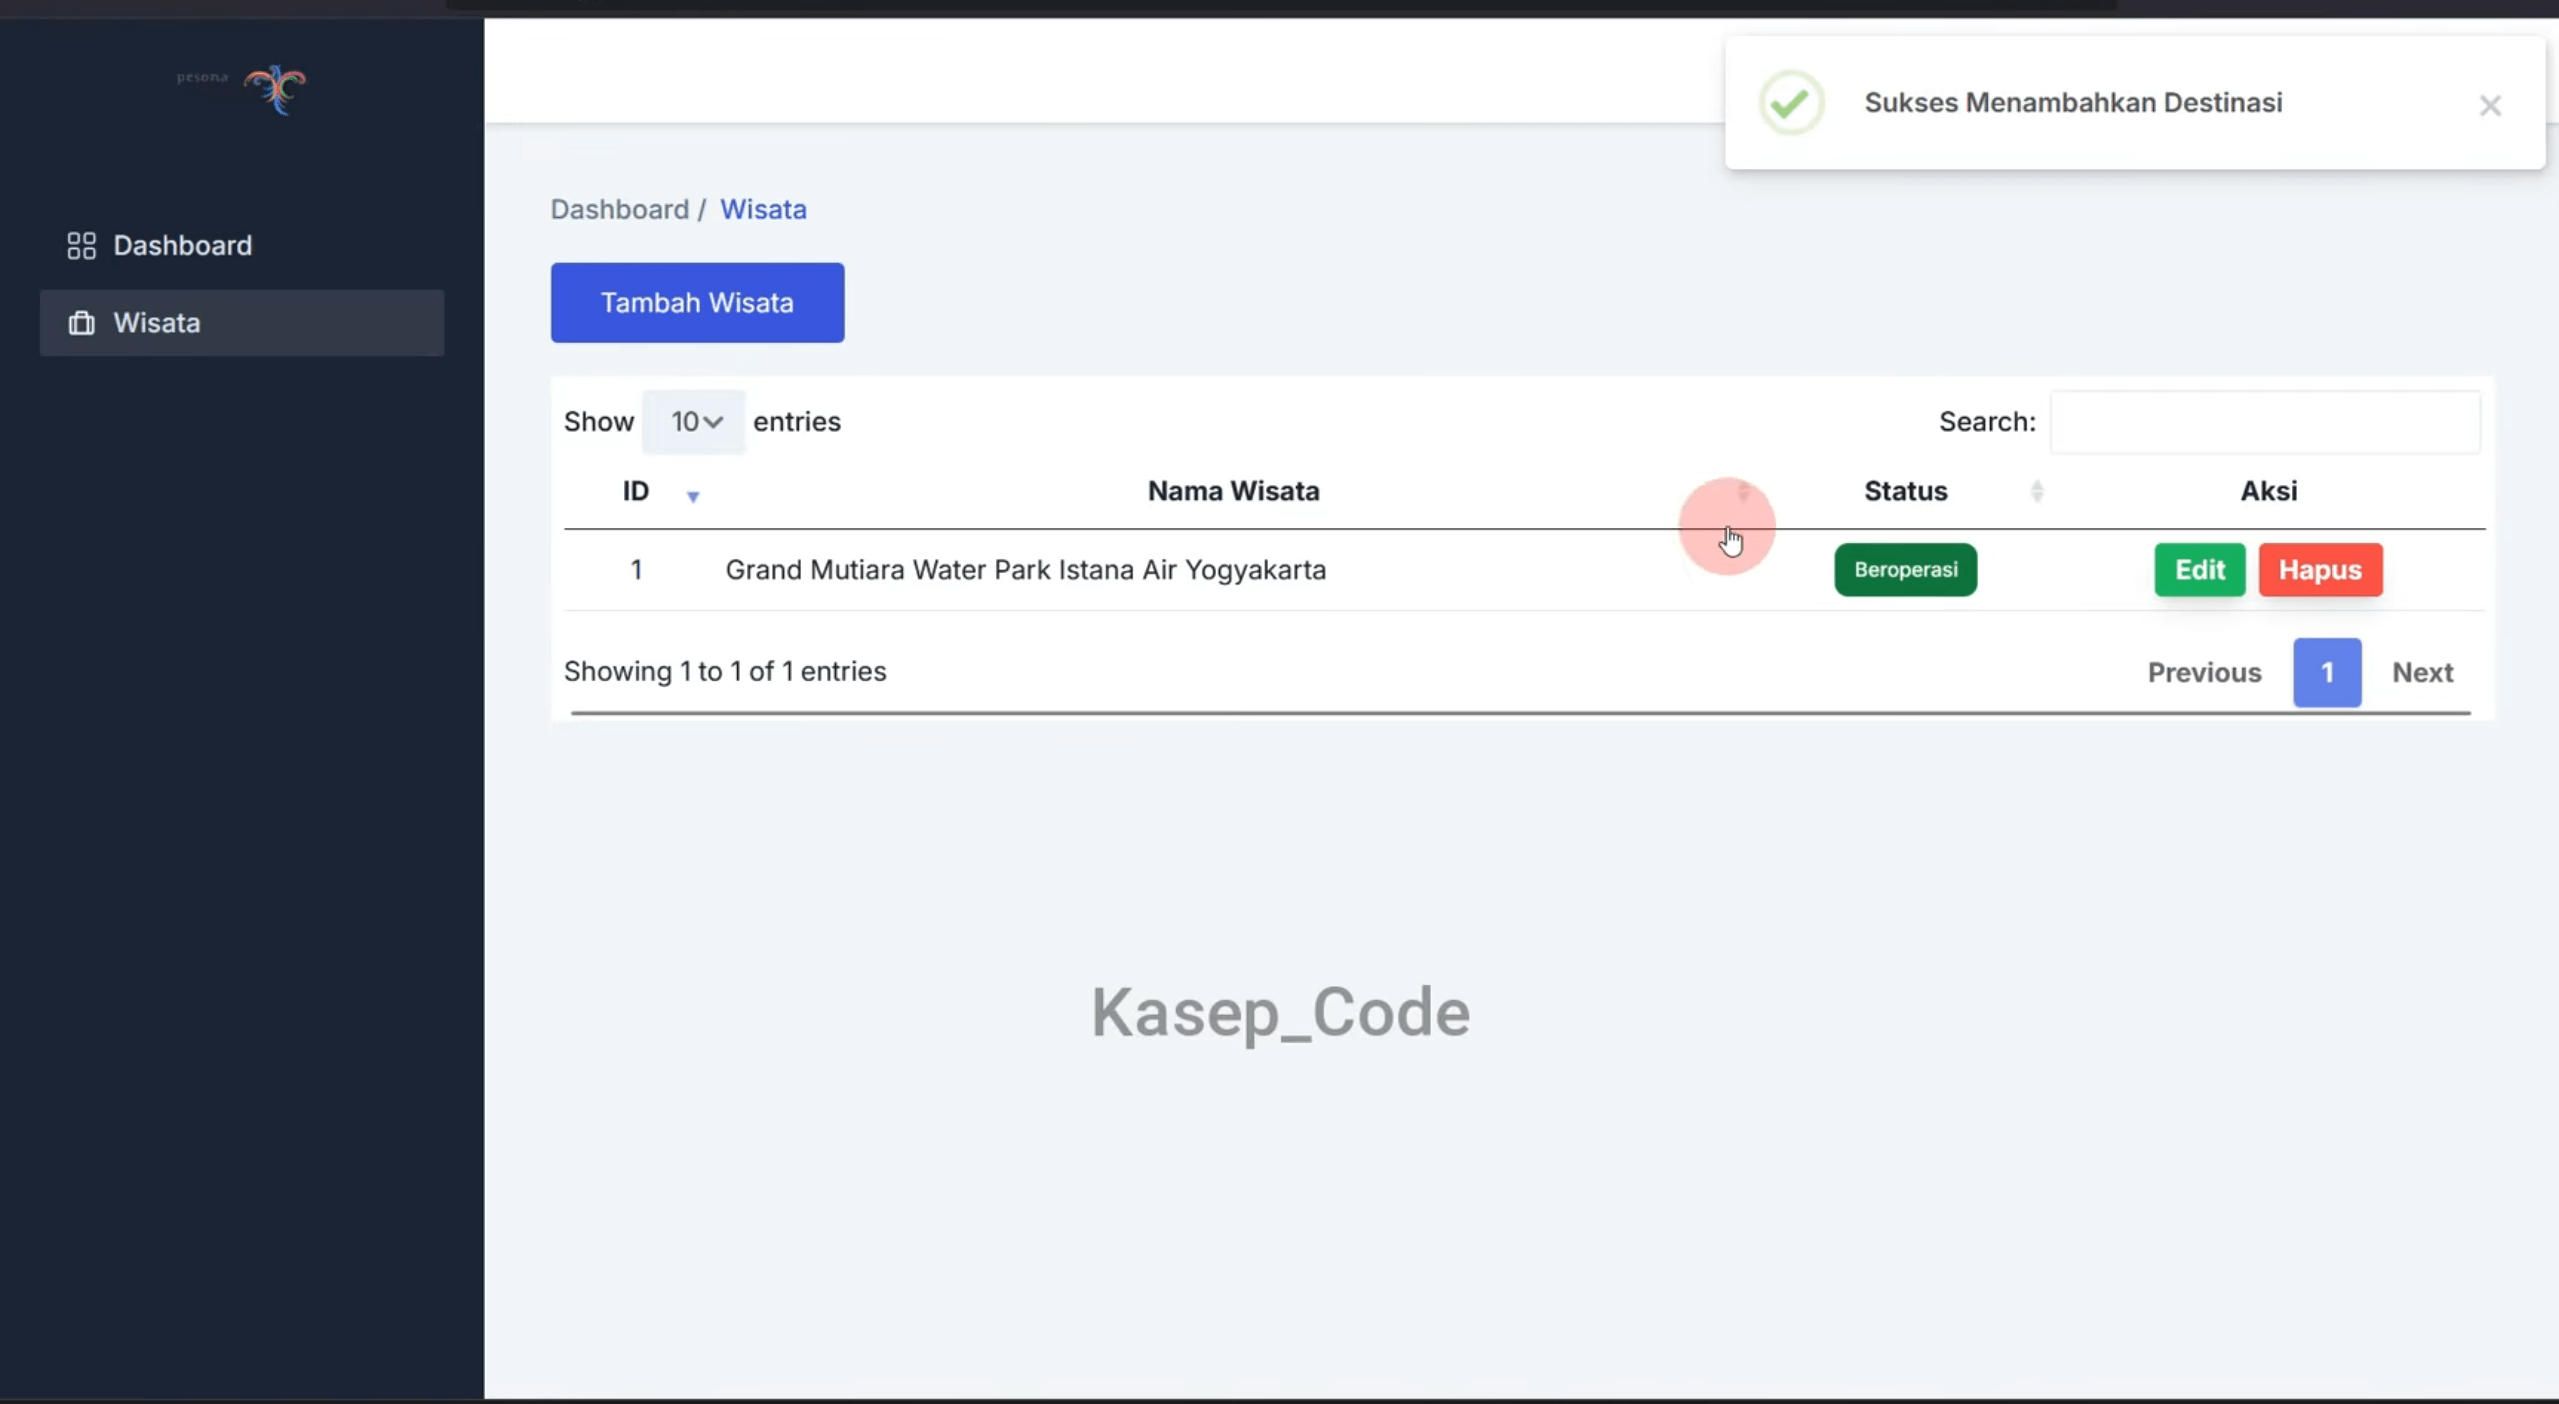
Task: Click the Beroperasi status badge
Action: pyautogui.click(x=1905, y=570)
